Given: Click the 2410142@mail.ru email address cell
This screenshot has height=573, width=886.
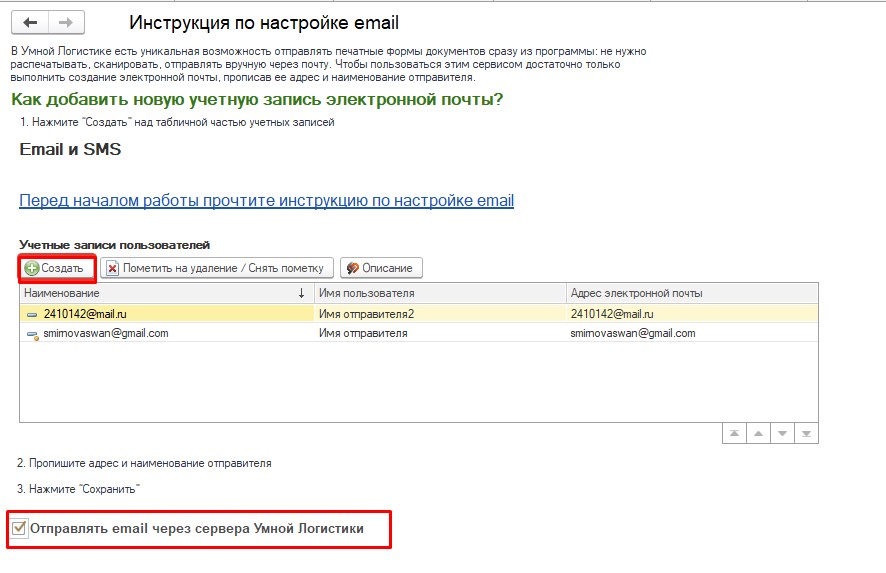Looking at the screenshot, I should [692, 314].
